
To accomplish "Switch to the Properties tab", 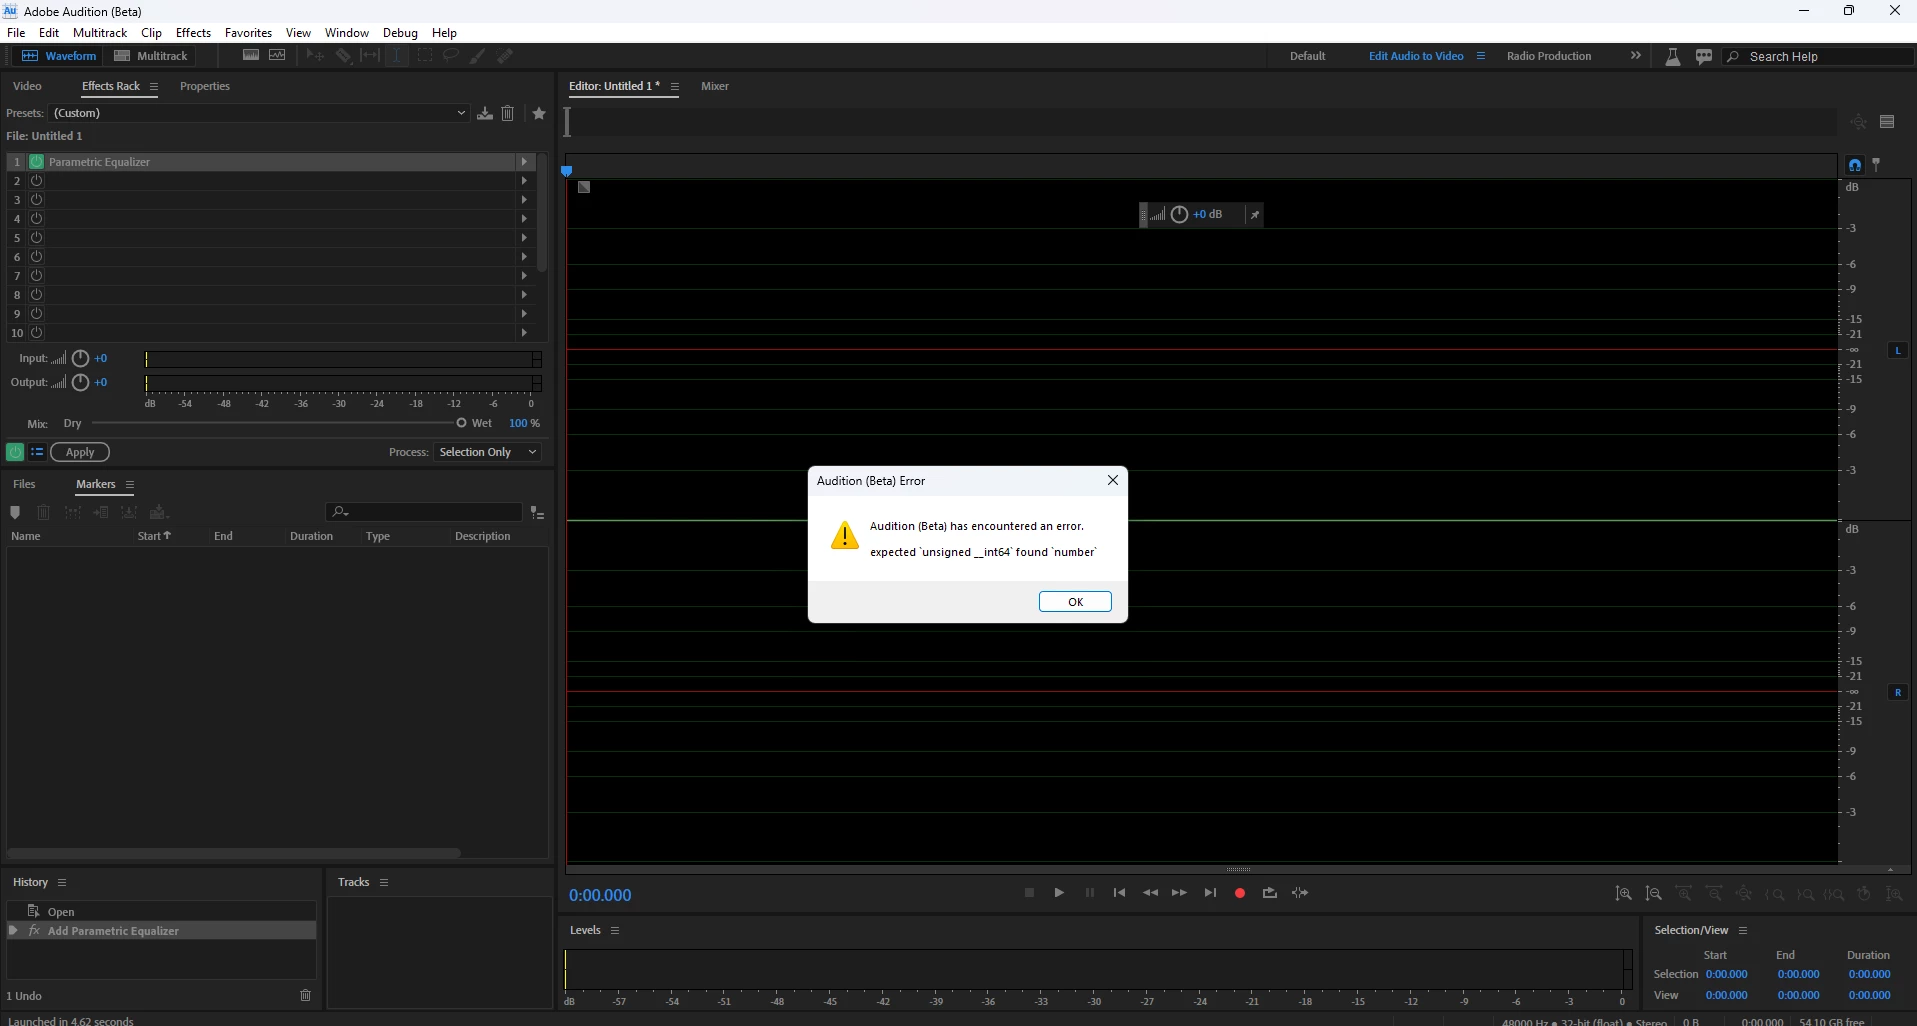I will (x=205, y=86).
